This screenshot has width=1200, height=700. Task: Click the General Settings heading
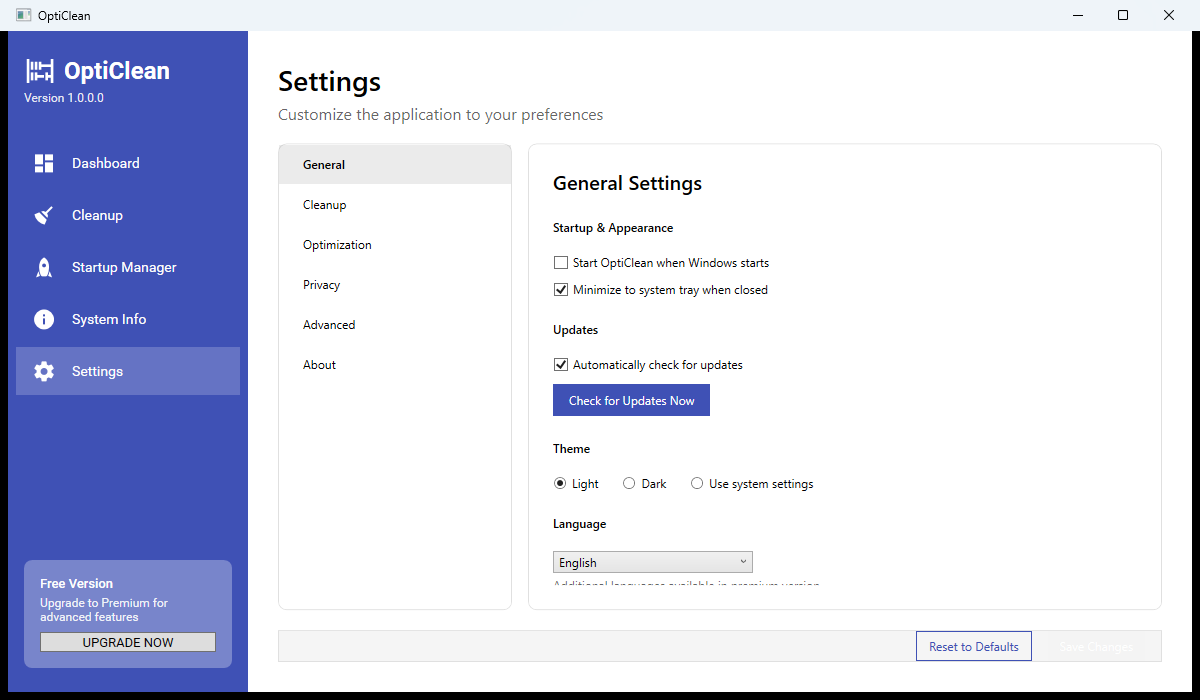point(627,183)
